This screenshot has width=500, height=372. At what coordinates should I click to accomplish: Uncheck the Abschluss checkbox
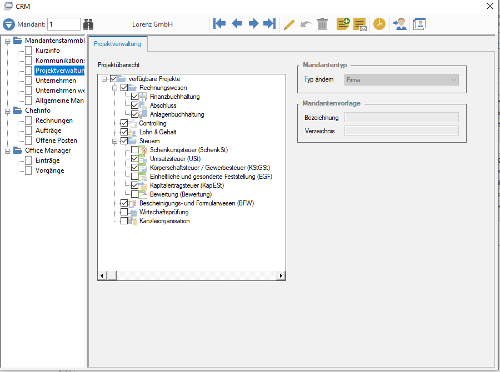135,105
